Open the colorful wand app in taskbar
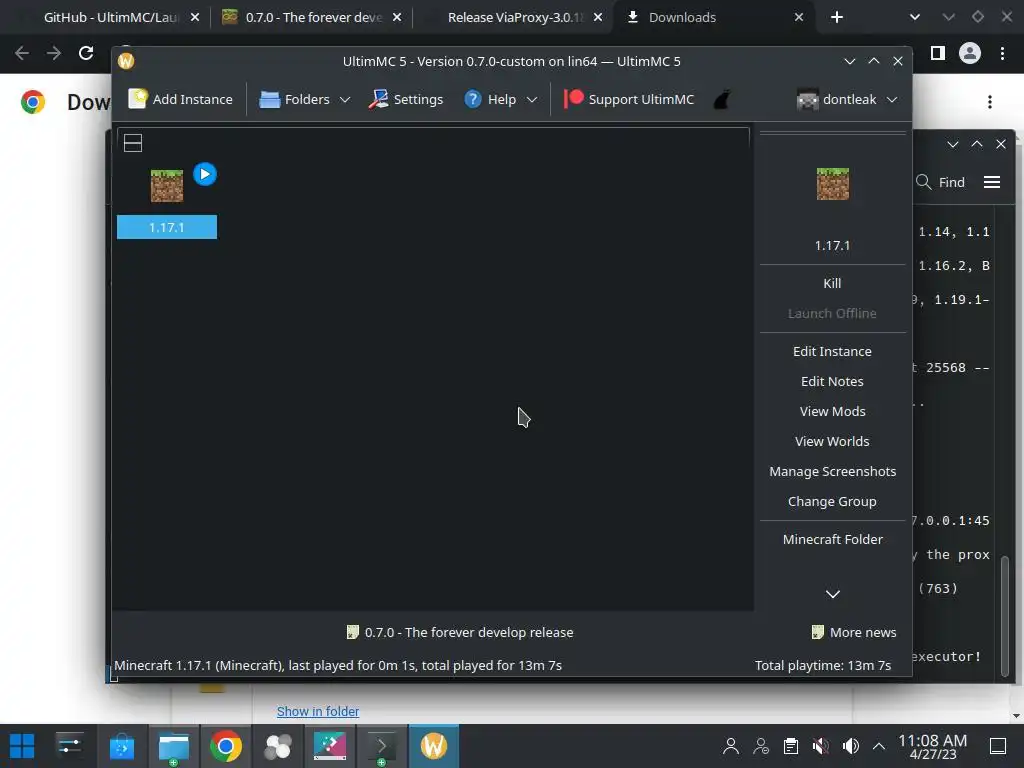 click(330, 746)
